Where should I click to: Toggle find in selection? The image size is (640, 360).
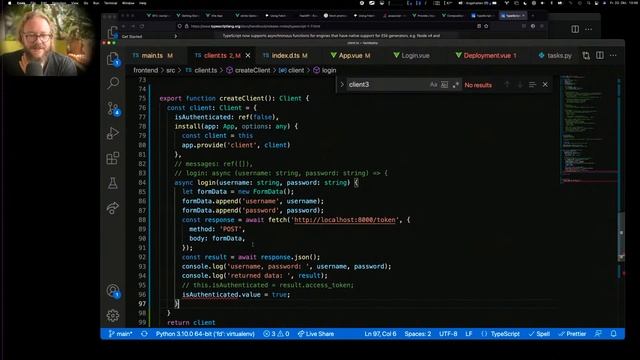[x=532, y=84]
